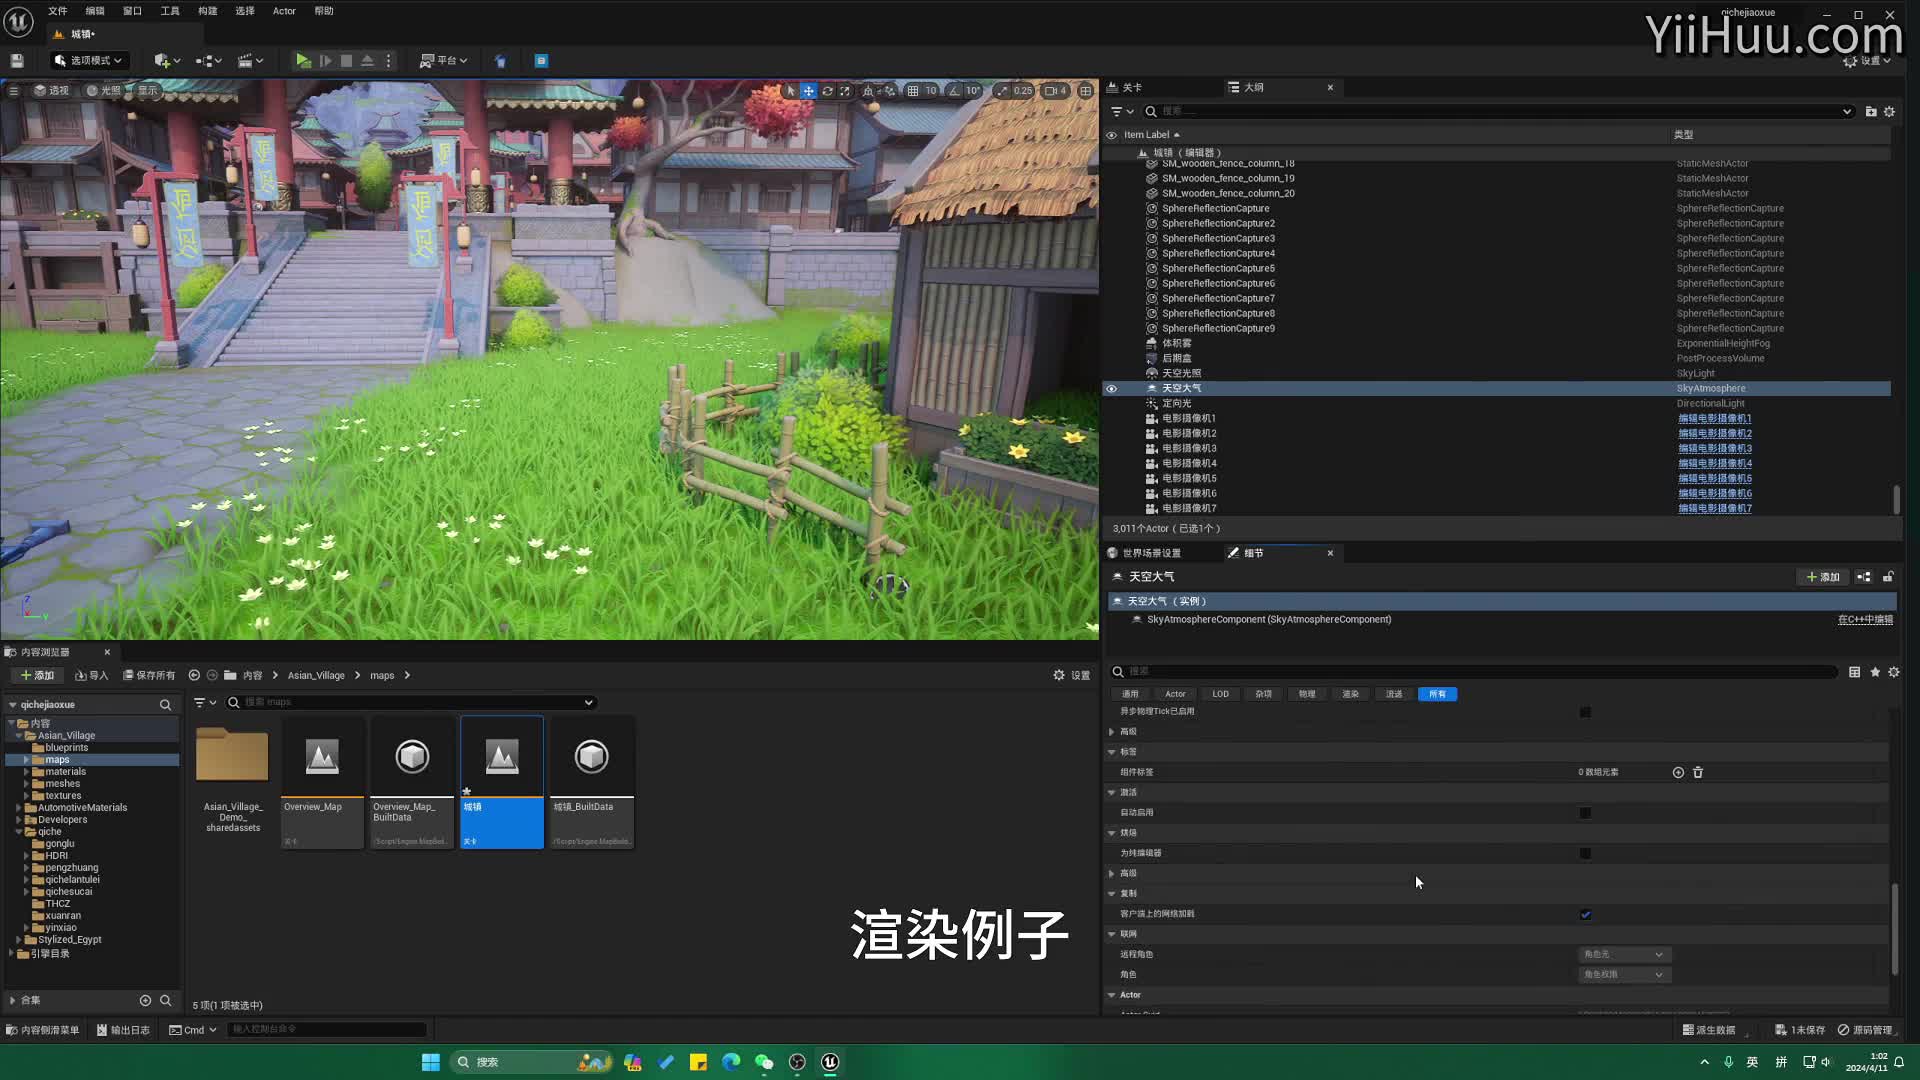Select the LOD filter in details
This screenshot has width=1920, height=1080.
coord(1220,694)
